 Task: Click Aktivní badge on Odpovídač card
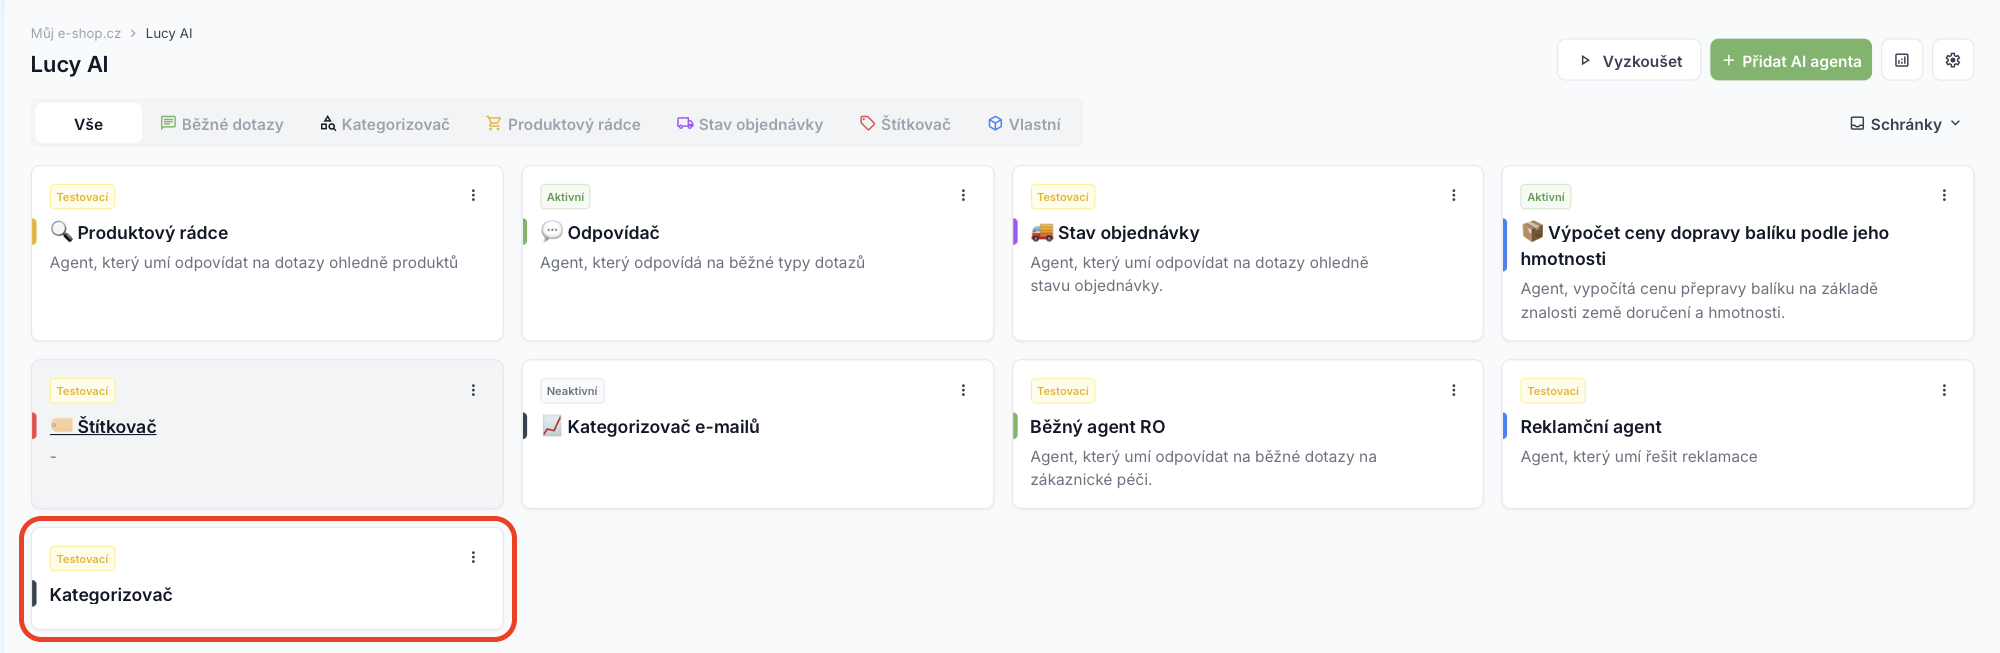tap(565, 197)
